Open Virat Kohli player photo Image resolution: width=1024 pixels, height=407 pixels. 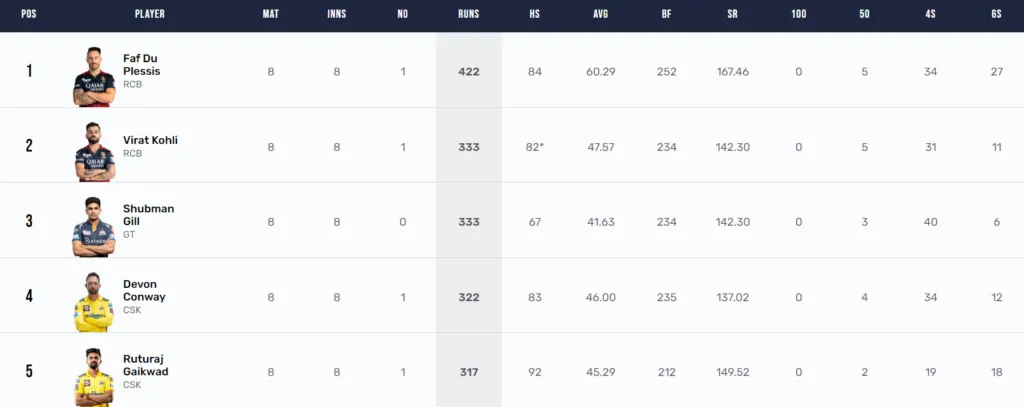(x=94, y=152)
